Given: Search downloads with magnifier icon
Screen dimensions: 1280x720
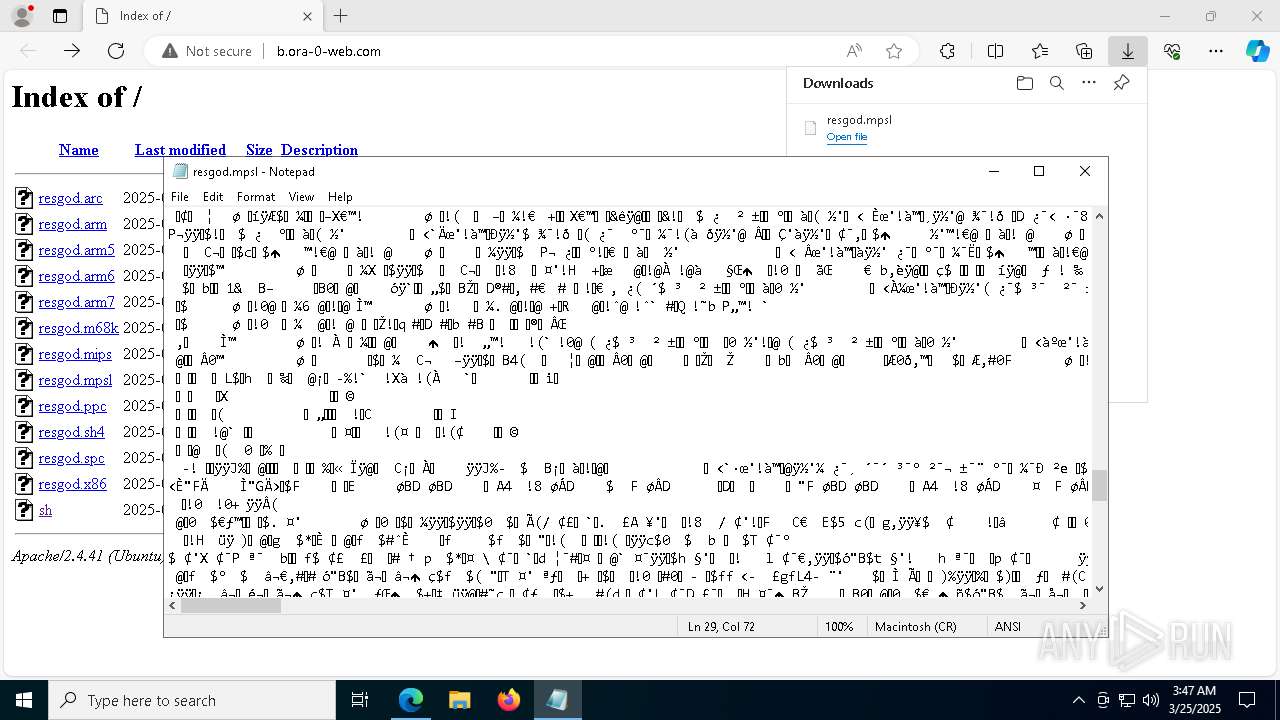Looking at the screenshot, I should pyautogui.click(x=1056, y=83).
